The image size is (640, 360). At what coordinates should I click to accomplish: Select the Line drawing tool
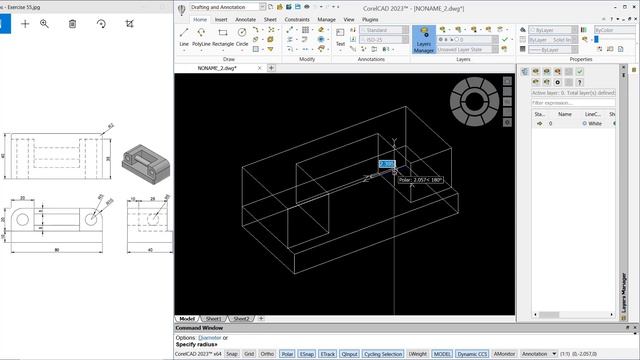tap(184, 36)
